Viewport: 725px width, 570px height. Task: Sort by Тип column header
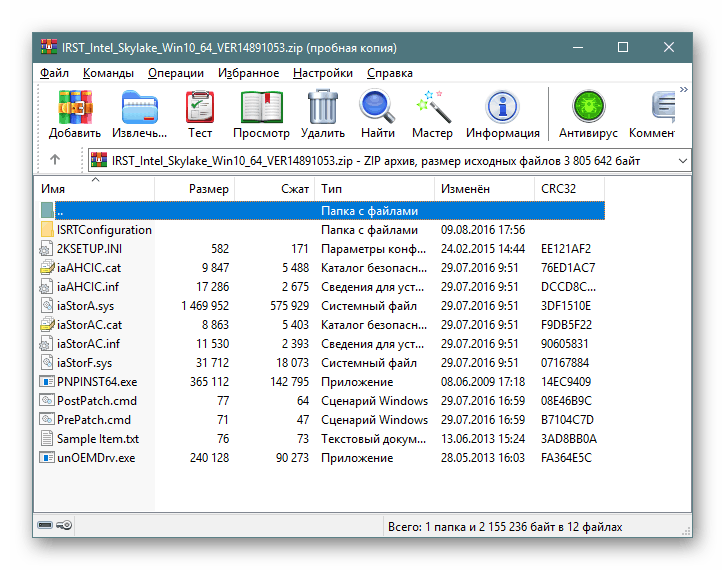pos(375,189)
